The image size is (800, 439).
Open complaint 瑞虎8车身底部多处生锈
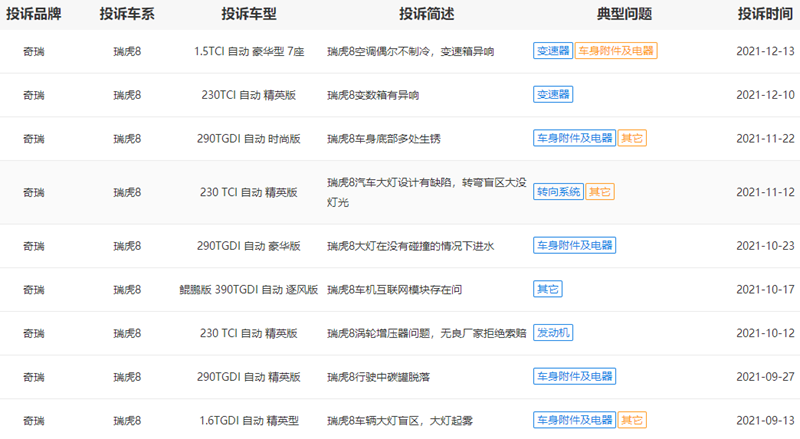click(384, 139)
